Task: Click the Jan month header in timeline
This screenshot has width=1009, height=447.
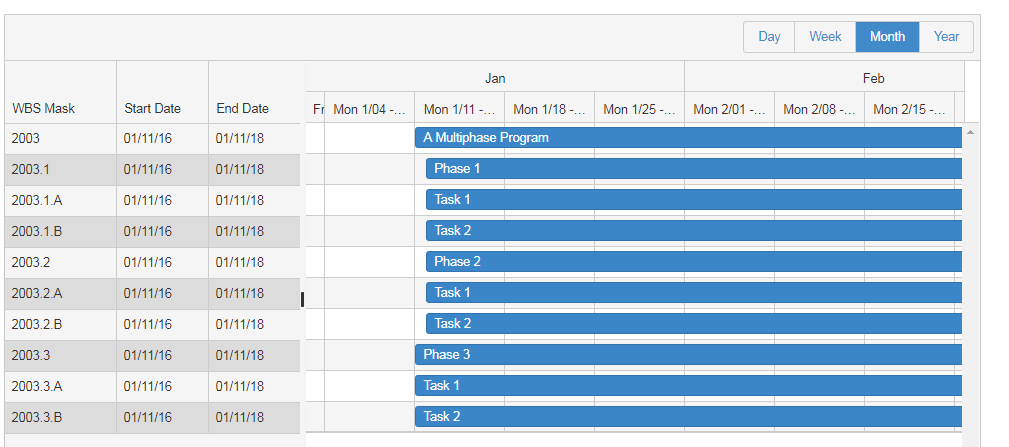Action: [x=495, y=78]
